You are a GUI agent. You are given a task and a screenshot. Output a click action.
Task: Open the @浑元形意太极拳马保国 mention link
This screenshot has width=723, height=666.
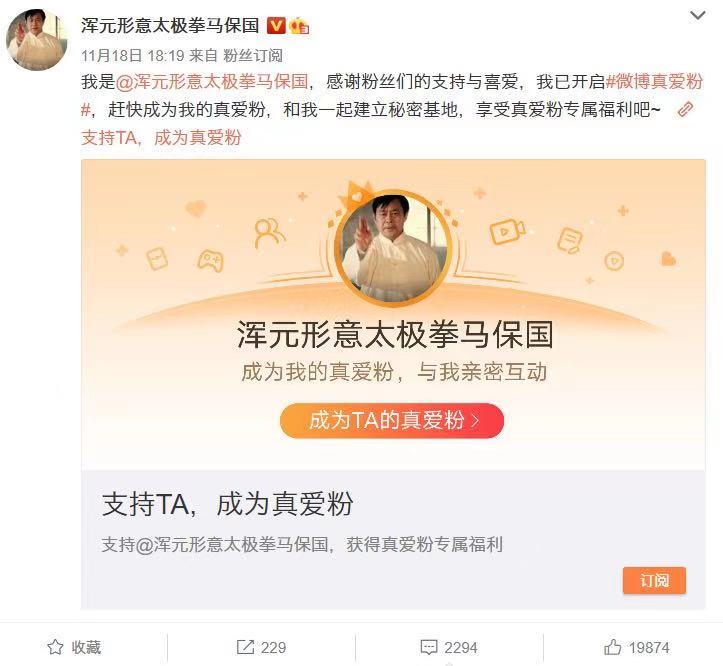pyautogui.click(x=212, y=82)
